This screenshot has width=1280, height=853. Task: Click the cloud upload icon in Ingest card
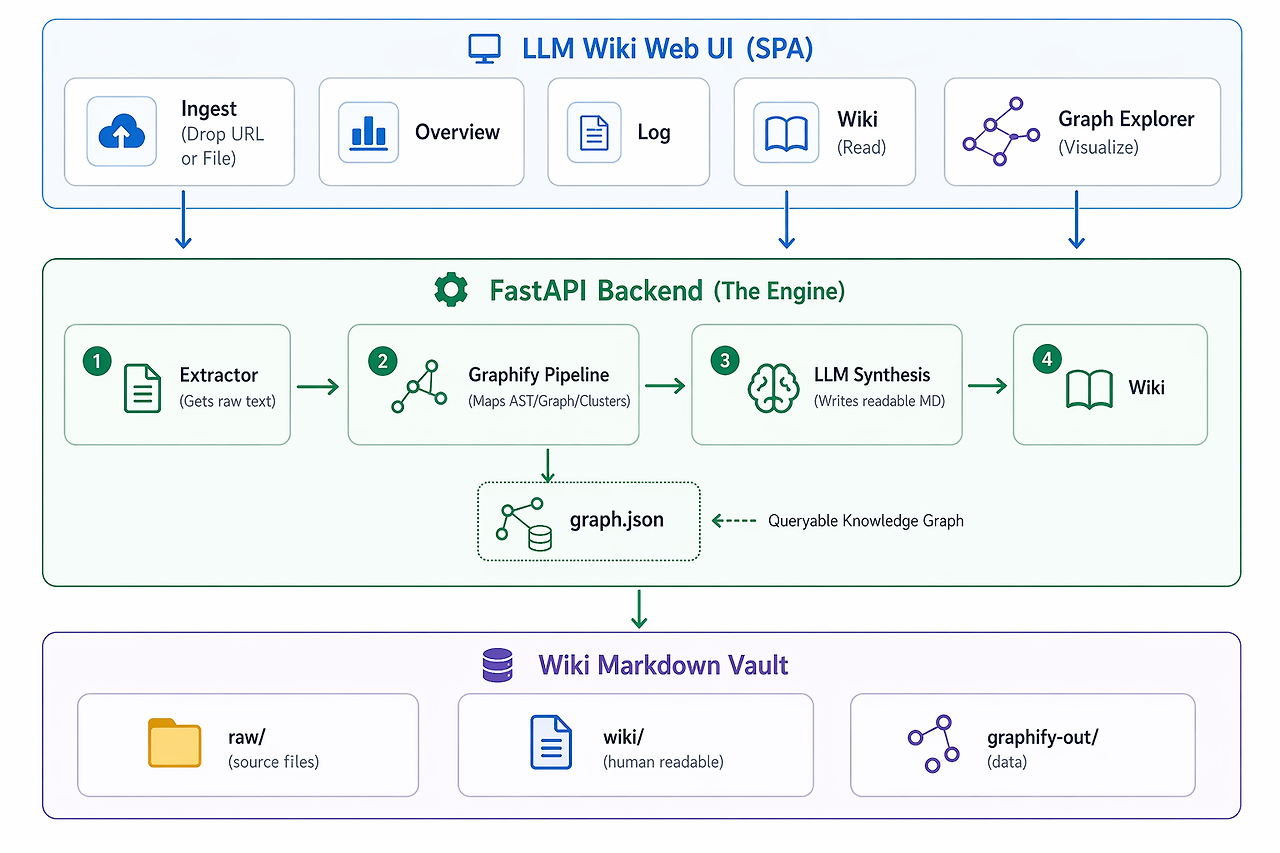tap(122, 131)
